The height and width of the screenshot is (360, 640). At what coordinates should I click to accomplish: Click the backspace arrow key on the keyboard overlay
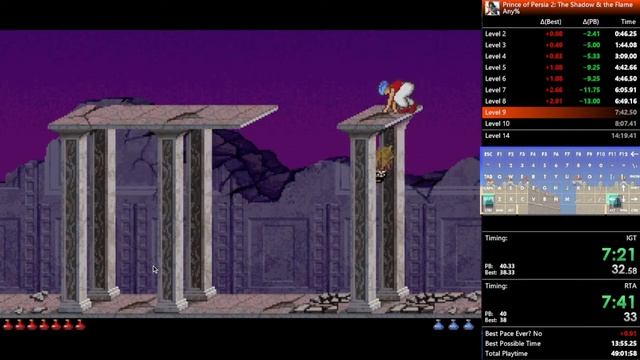pos(634,154)
